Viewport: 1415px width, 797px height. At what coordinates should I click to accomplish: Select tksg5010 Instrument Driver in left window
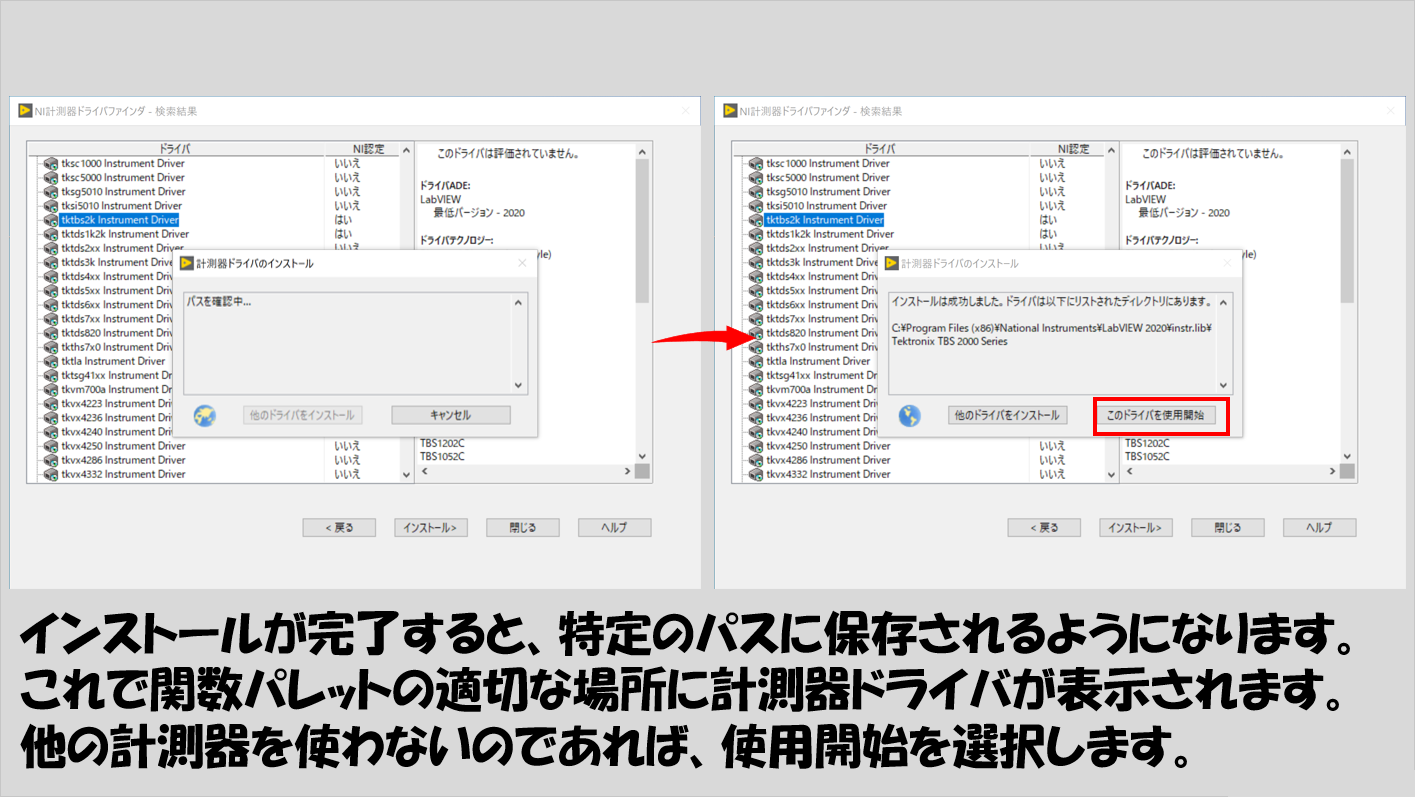pos(123,191)
